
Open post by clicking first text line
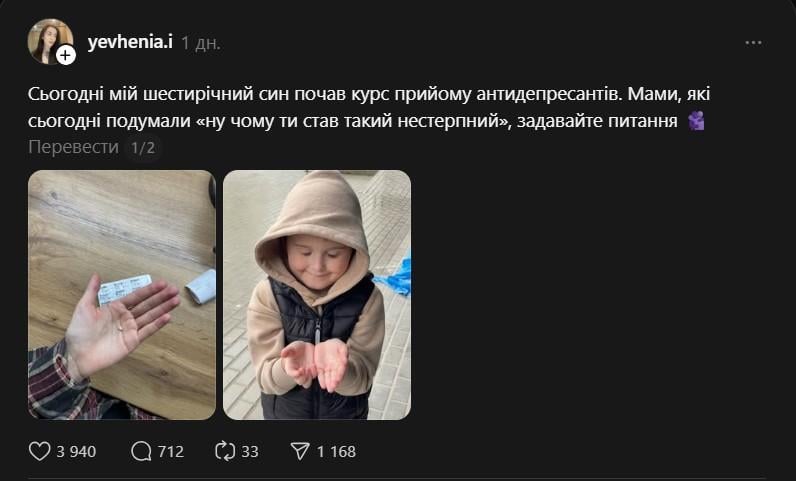pyautogui.click(x=369, y=94)
